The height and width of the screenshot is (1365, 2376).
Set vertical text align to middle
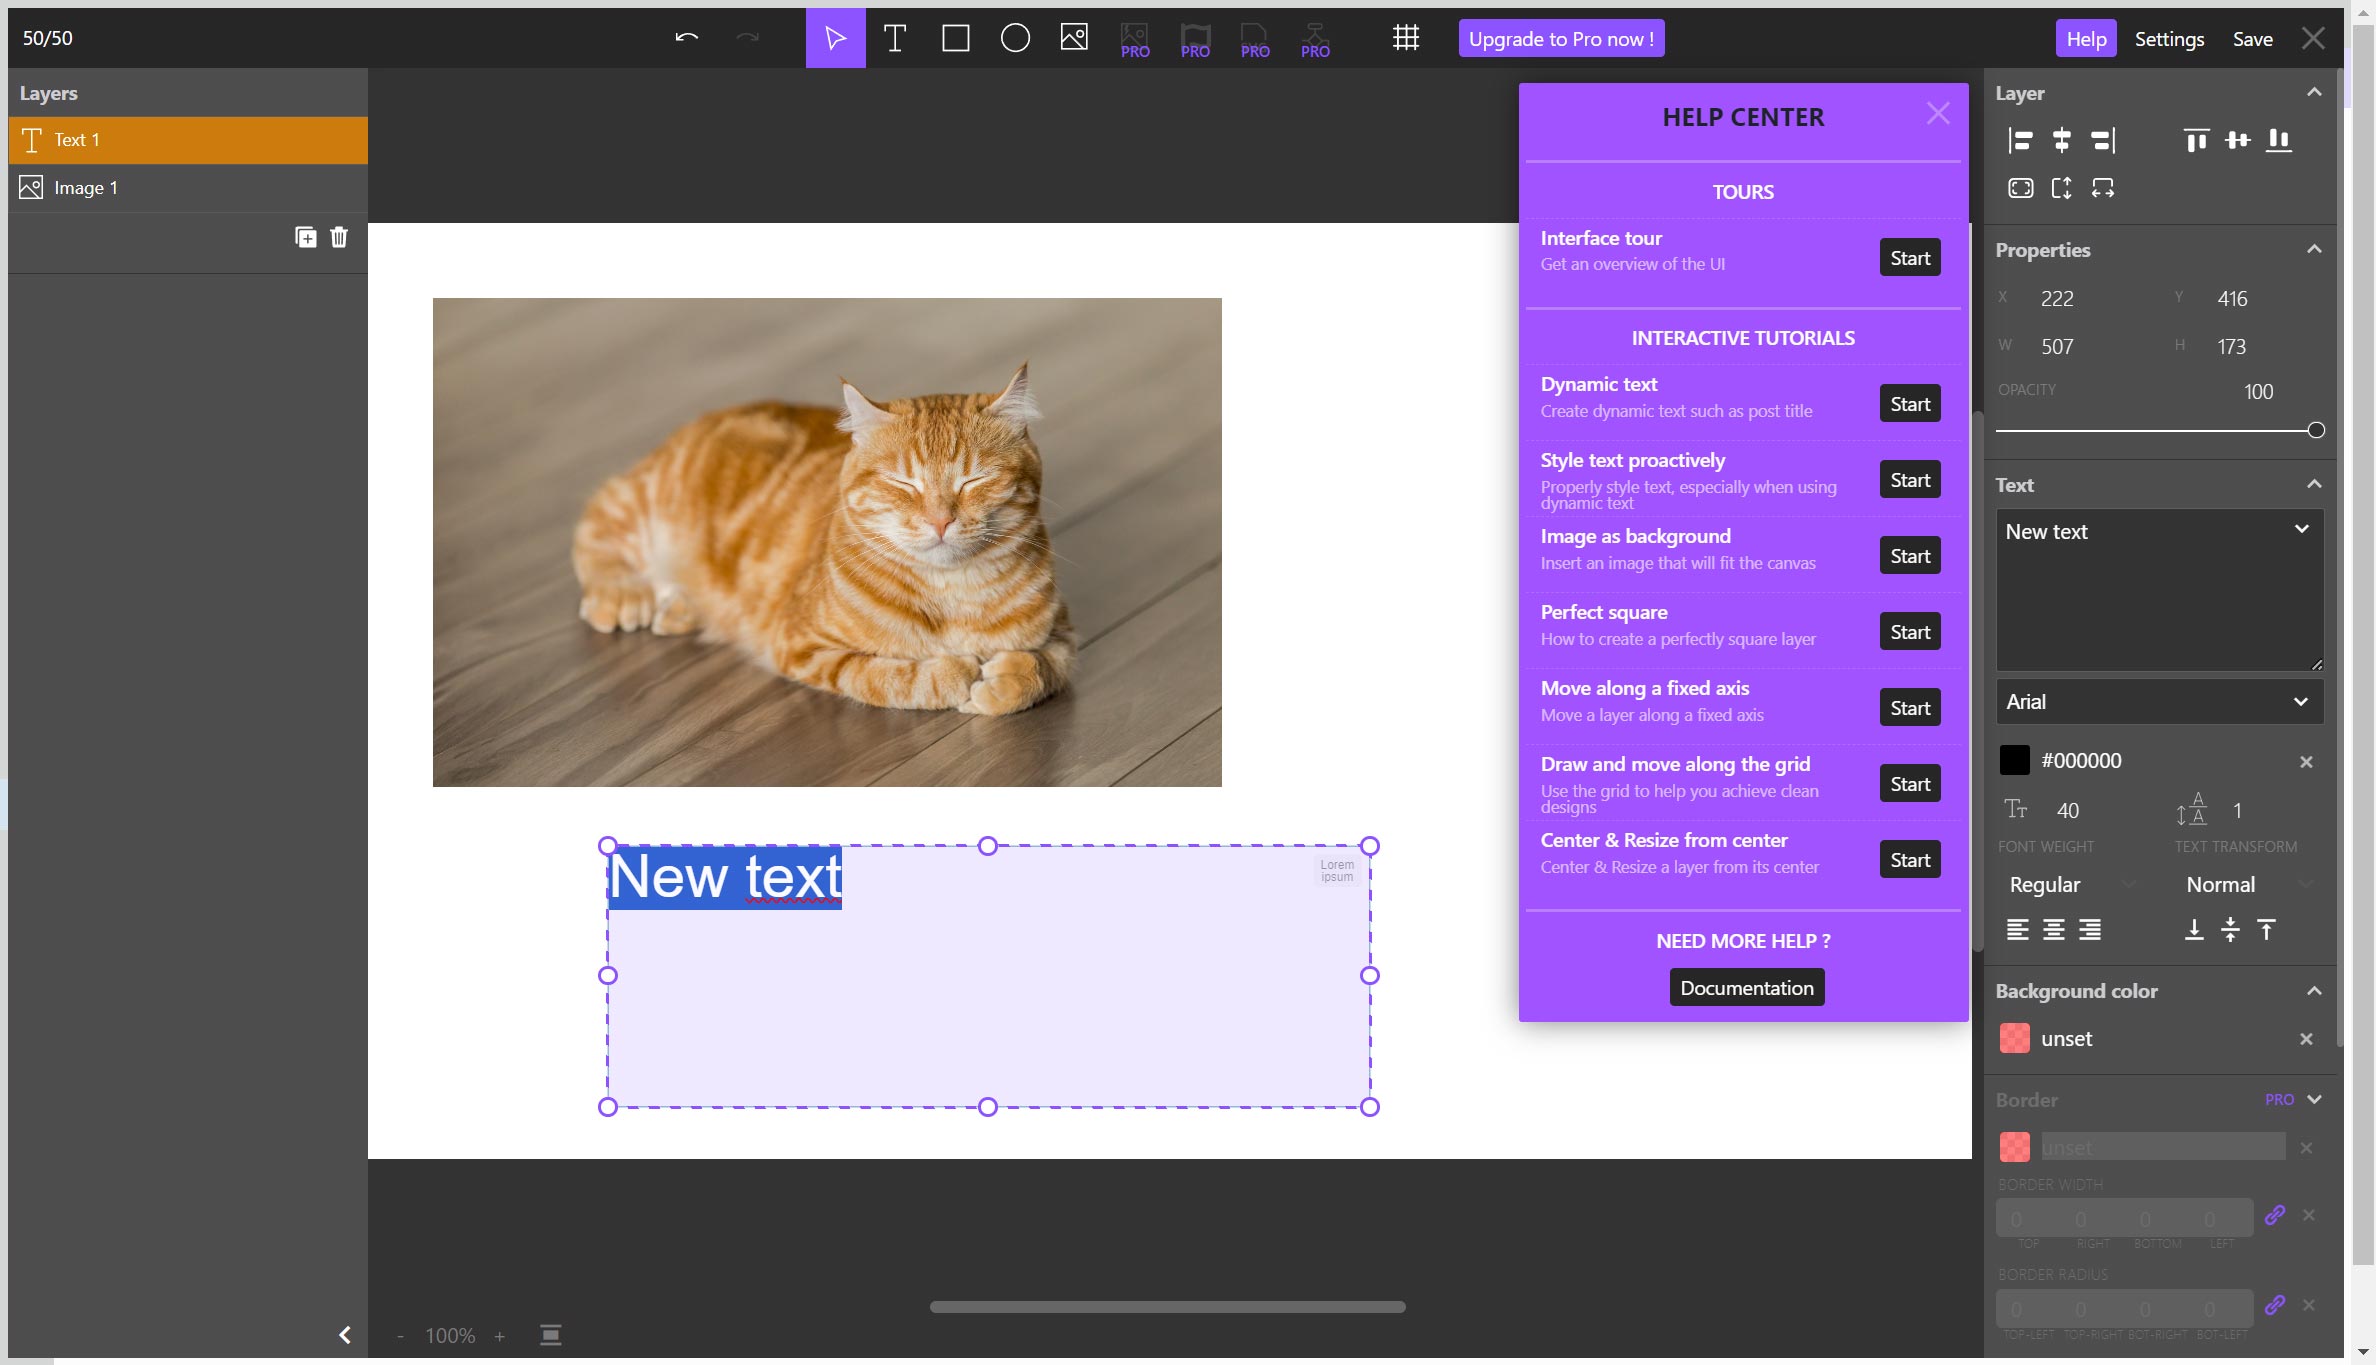click(x=2230, y=930)
